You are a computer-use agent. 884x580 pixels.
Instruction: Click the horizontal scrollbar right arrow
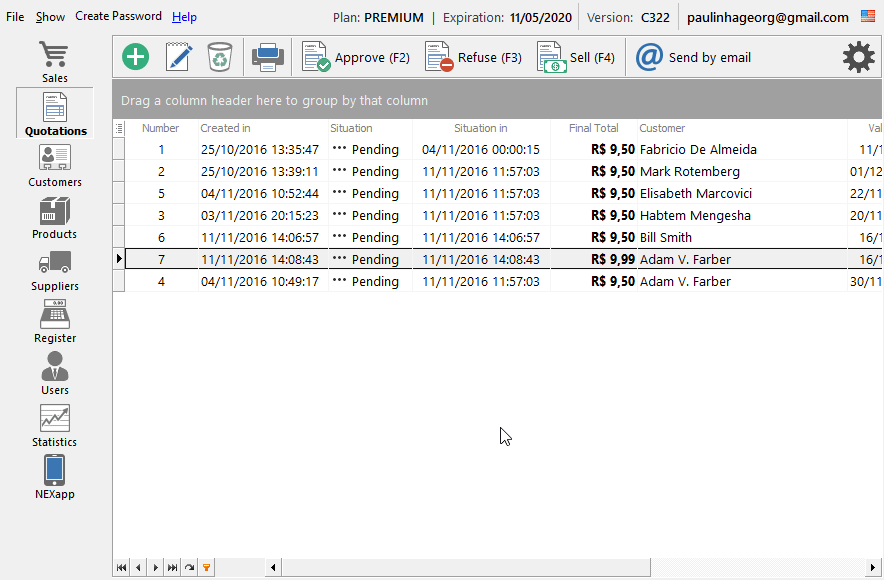[873, 568]
